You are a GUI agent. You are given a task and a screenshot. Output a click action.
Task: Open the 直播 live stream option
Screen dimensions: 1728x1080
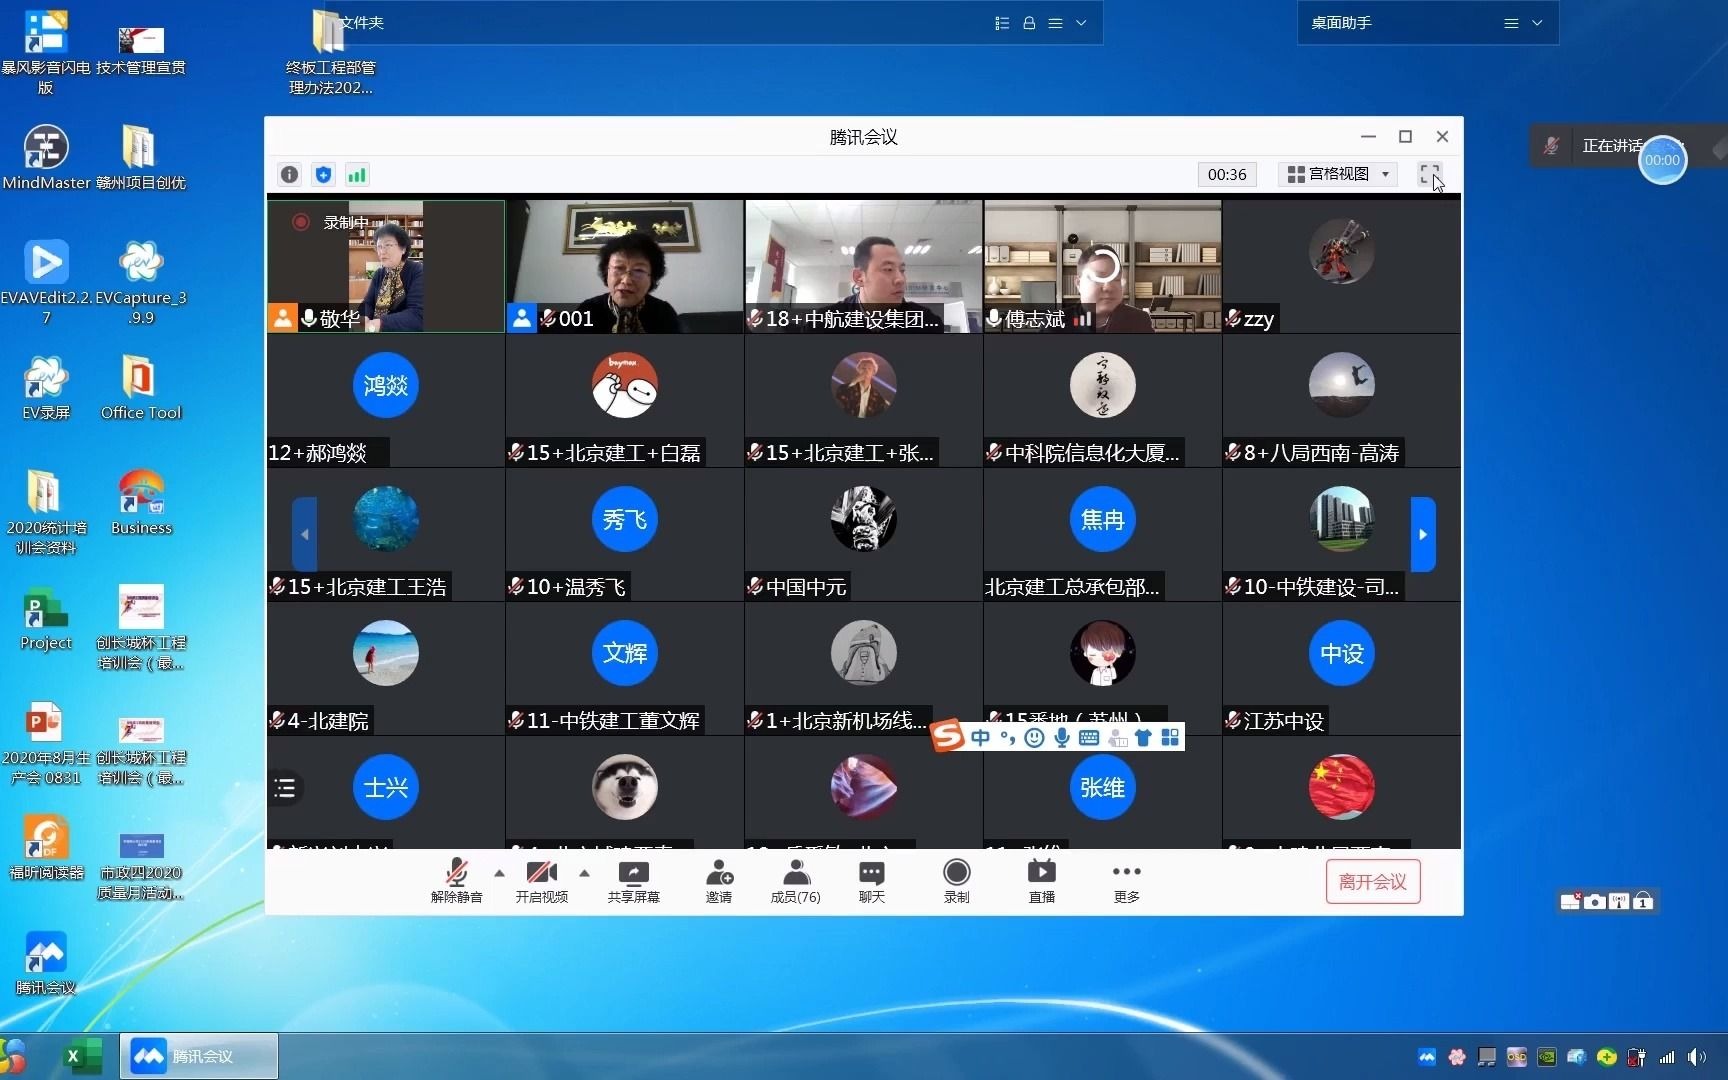(x=1042, y=881)
